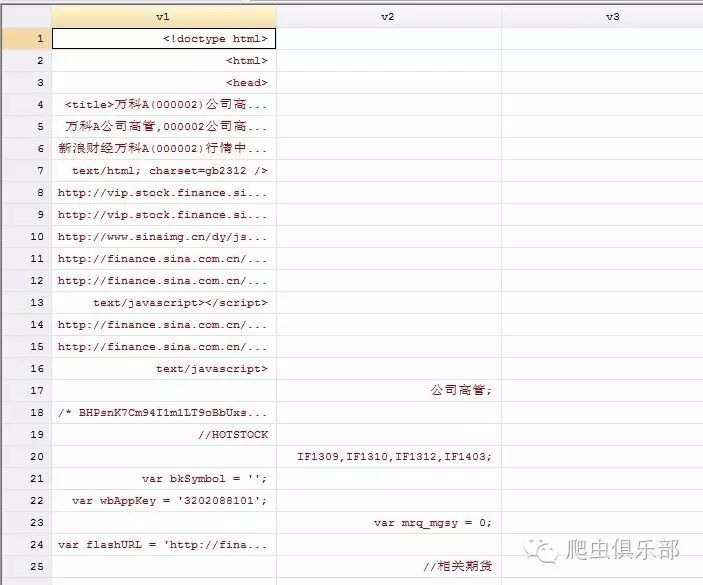Select text/javascript></script> cell in row 13
Image resolution: width=703 pixels, height=585 pixels.
pyautogui.click(x=164, y=302)
